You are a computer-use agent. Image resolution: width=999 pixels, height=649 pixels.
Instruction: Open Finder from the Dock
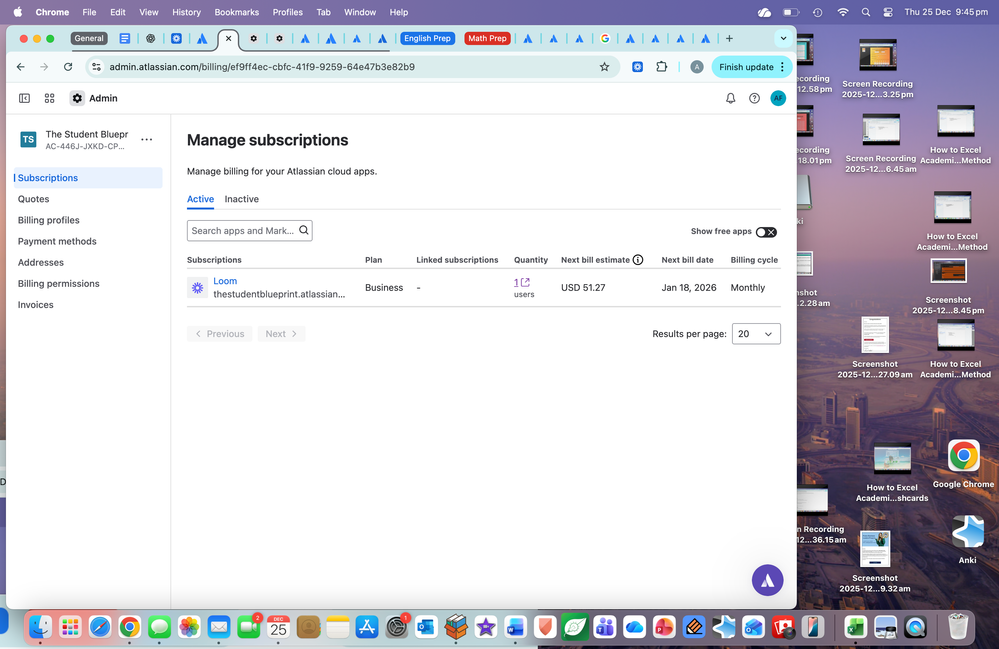point(40,627)
